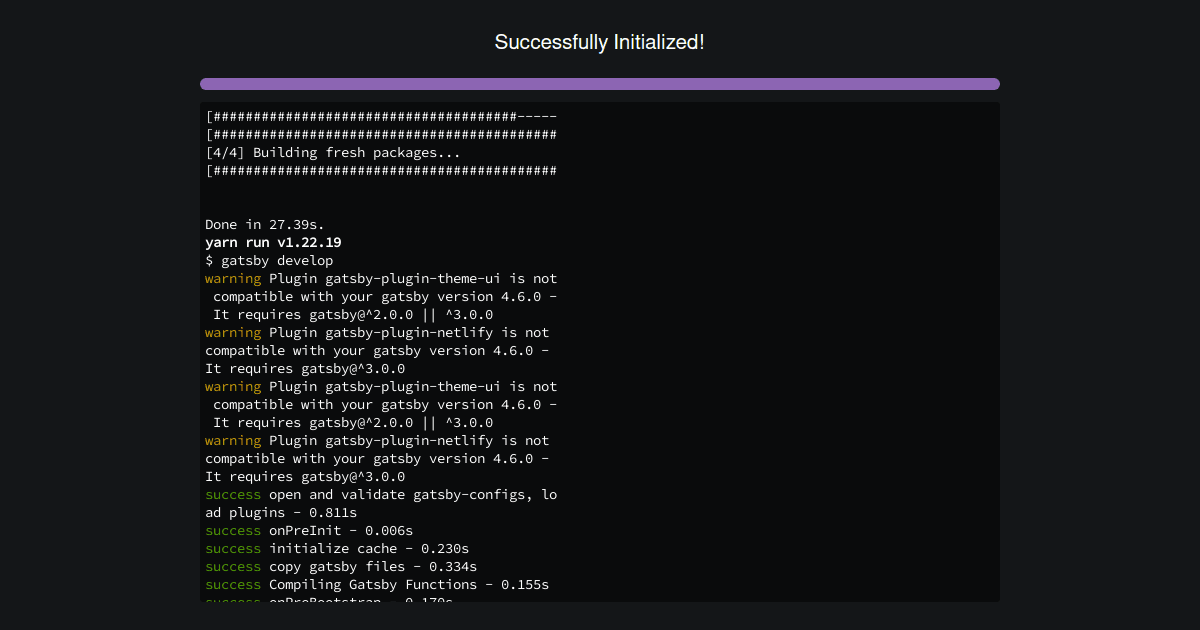Click the purple progress bar
Viewport: 1200px width, 630px height.
click(599, 84)
